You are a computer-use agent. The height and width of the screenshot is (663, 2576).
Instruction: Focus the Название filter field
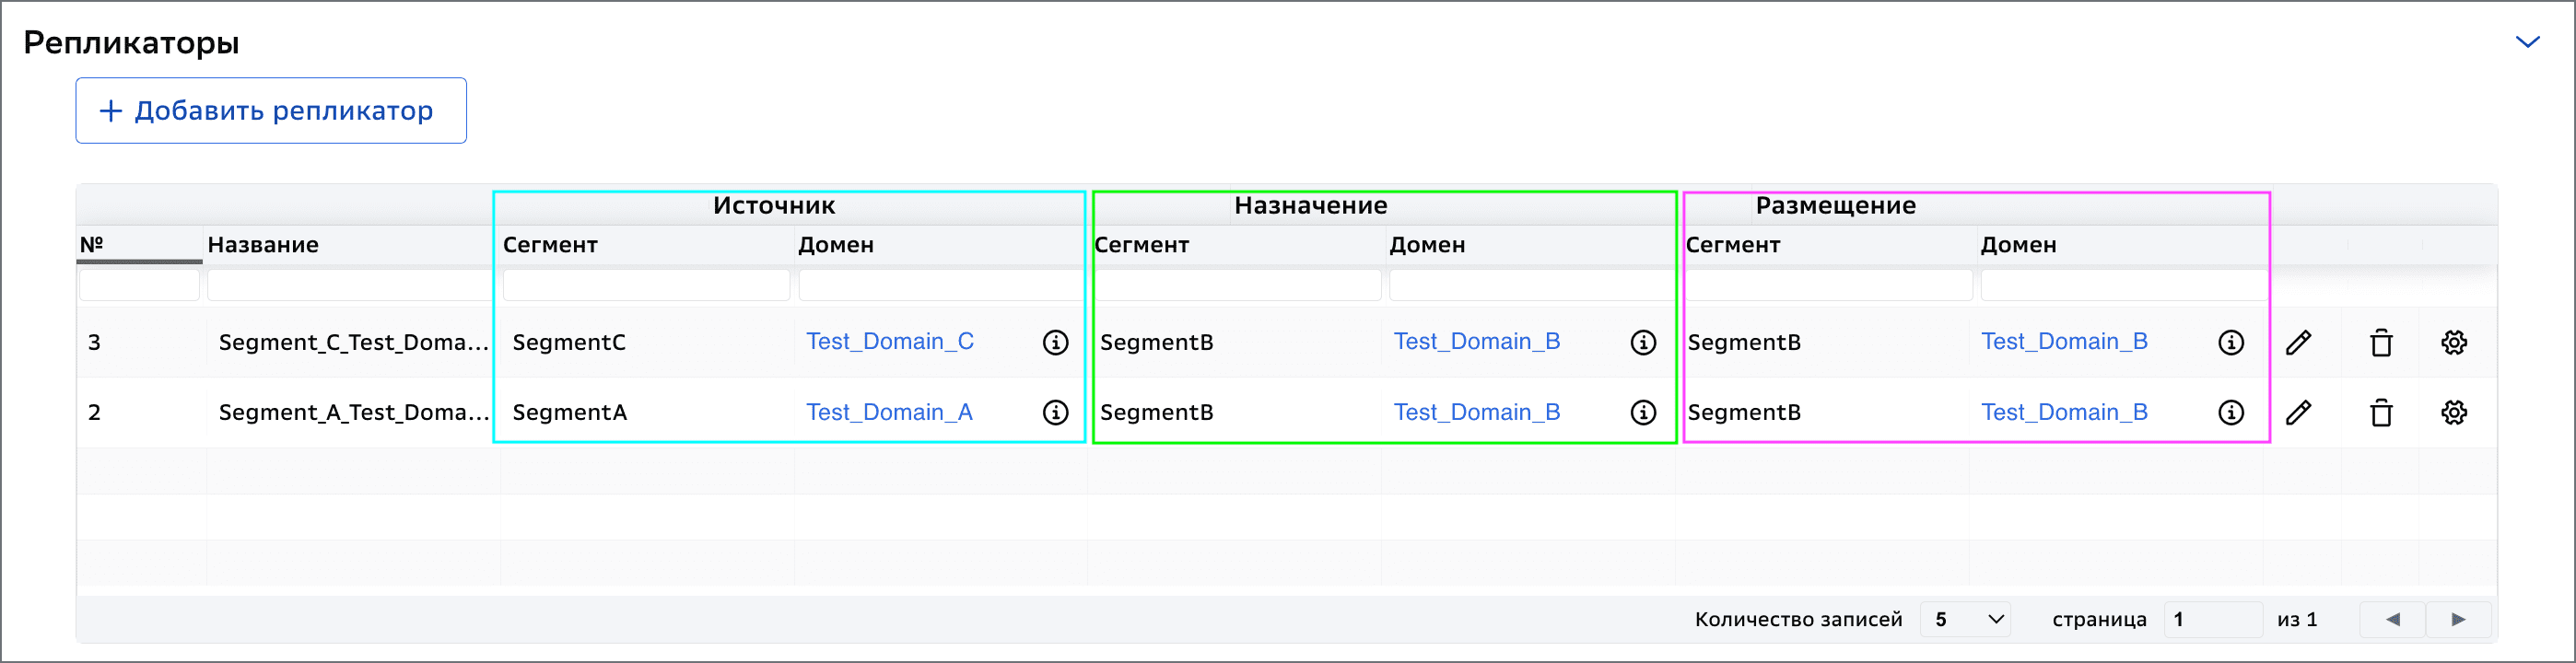350,285
